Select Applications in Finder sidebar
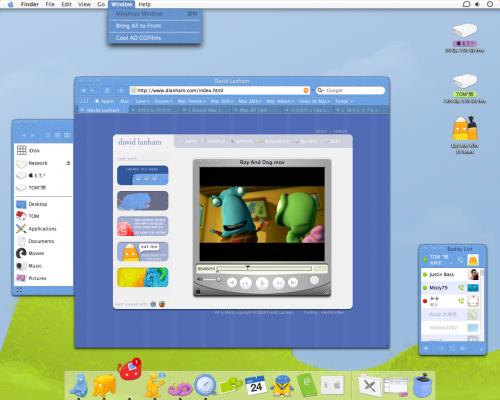 tap(43, 229)
